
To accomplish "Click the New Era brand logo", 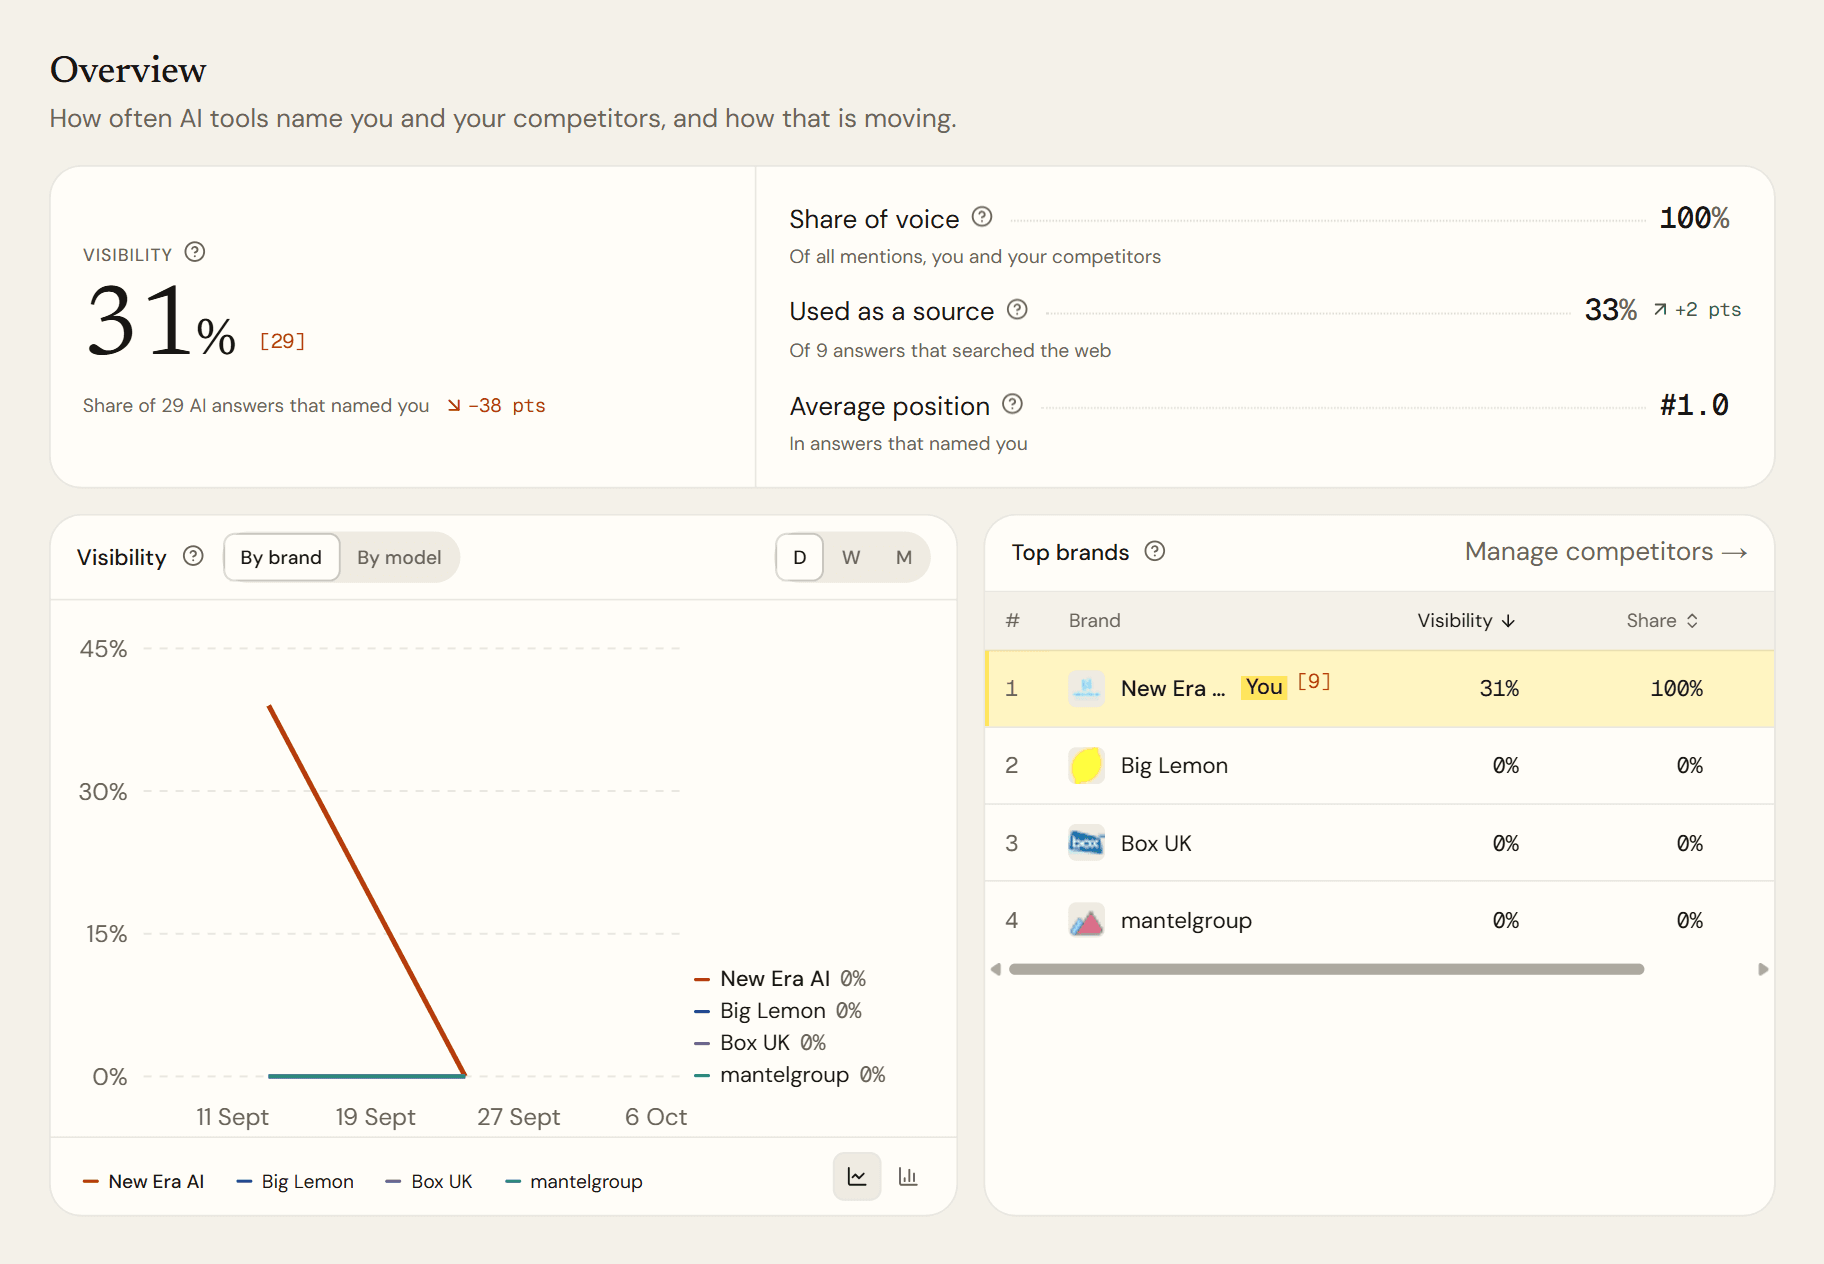I will pyautogui.click(x=1086, y=688).
